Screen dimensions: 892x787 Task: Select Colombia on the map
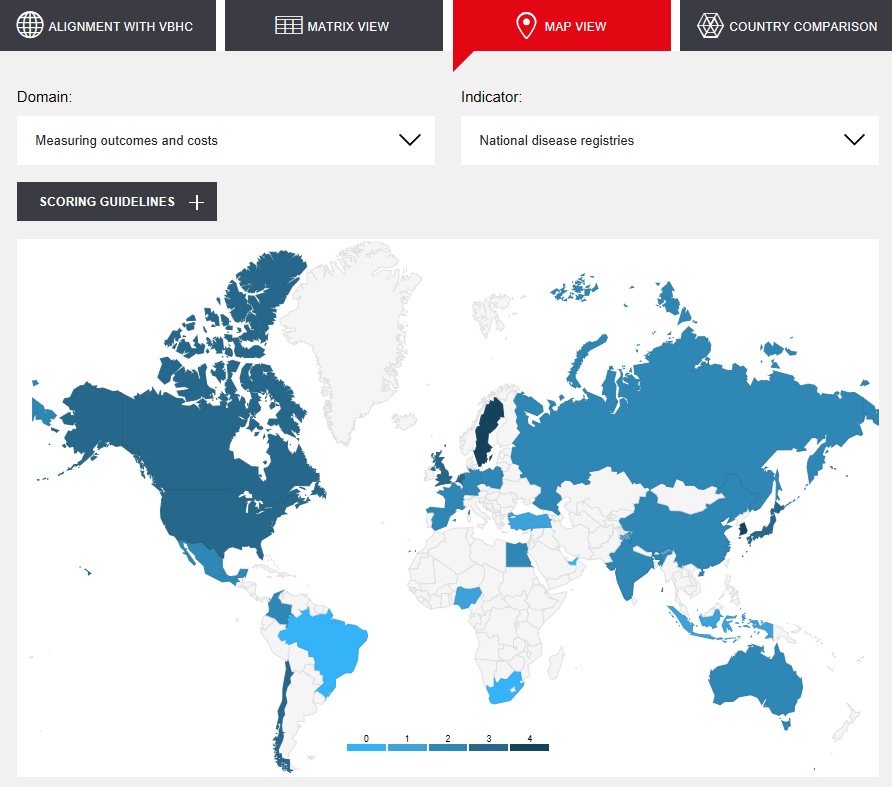click(x=279, y=609)
